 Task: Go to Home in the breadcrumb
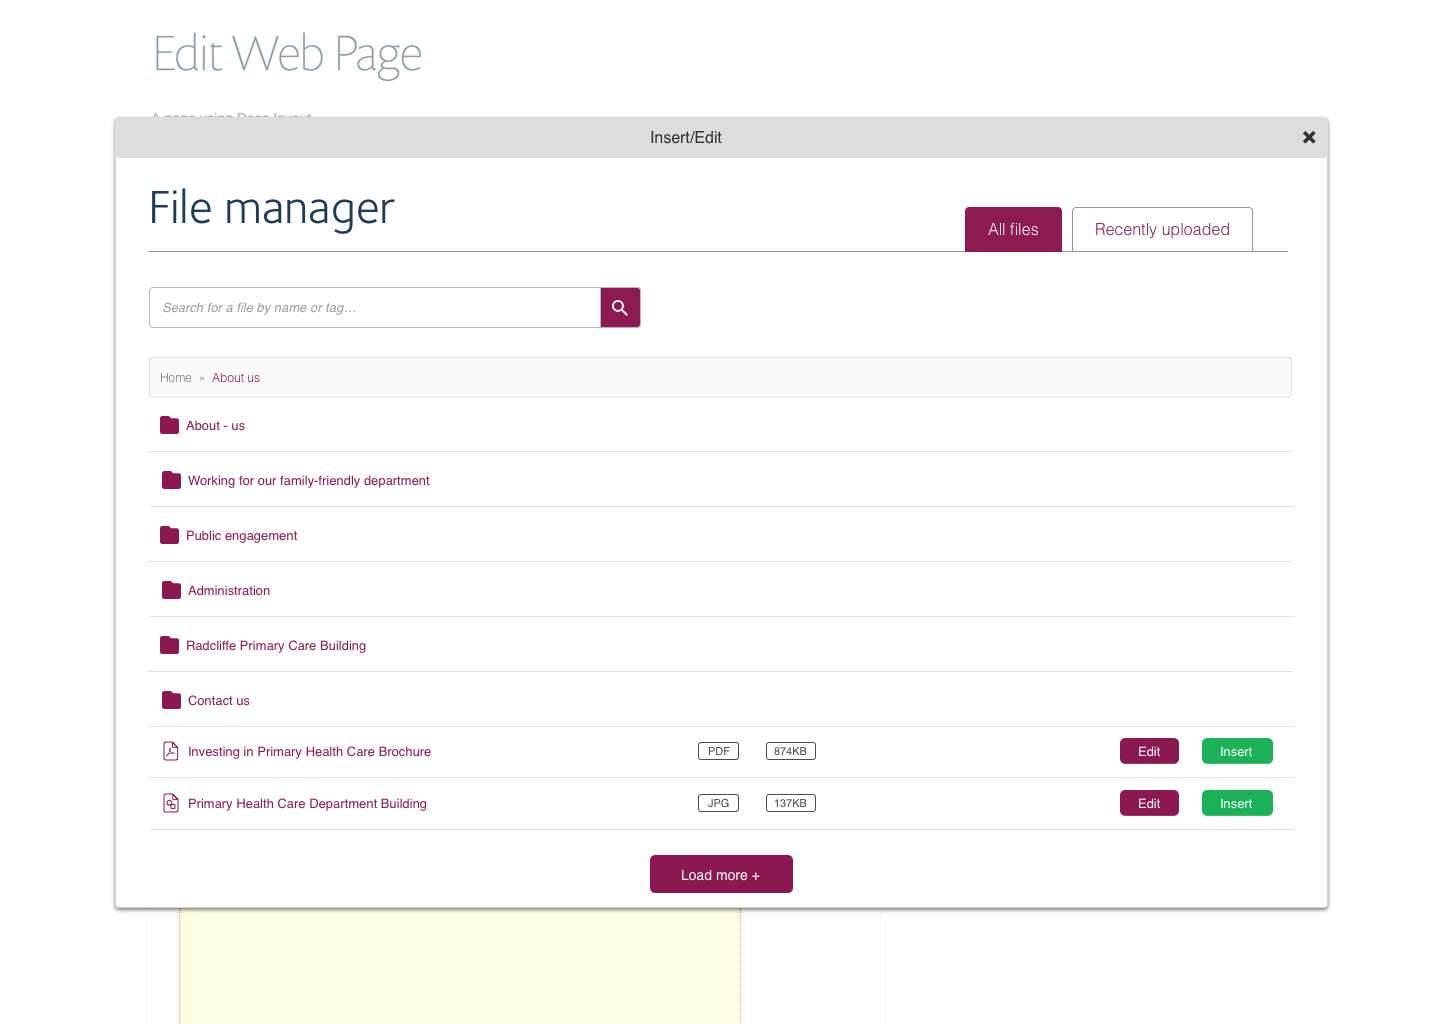[x=175, y=378]
